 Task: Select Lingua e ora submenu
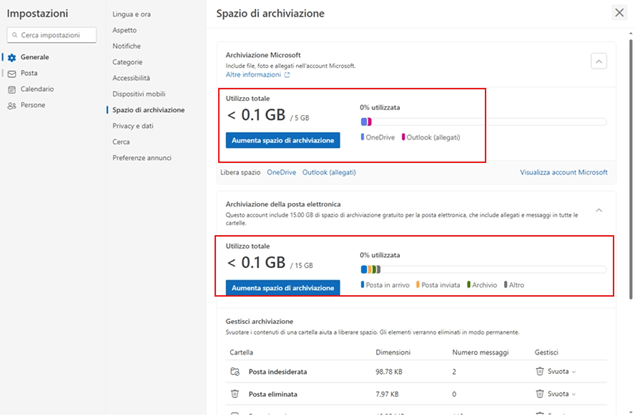pyautogui.click(x=132, y=14)
